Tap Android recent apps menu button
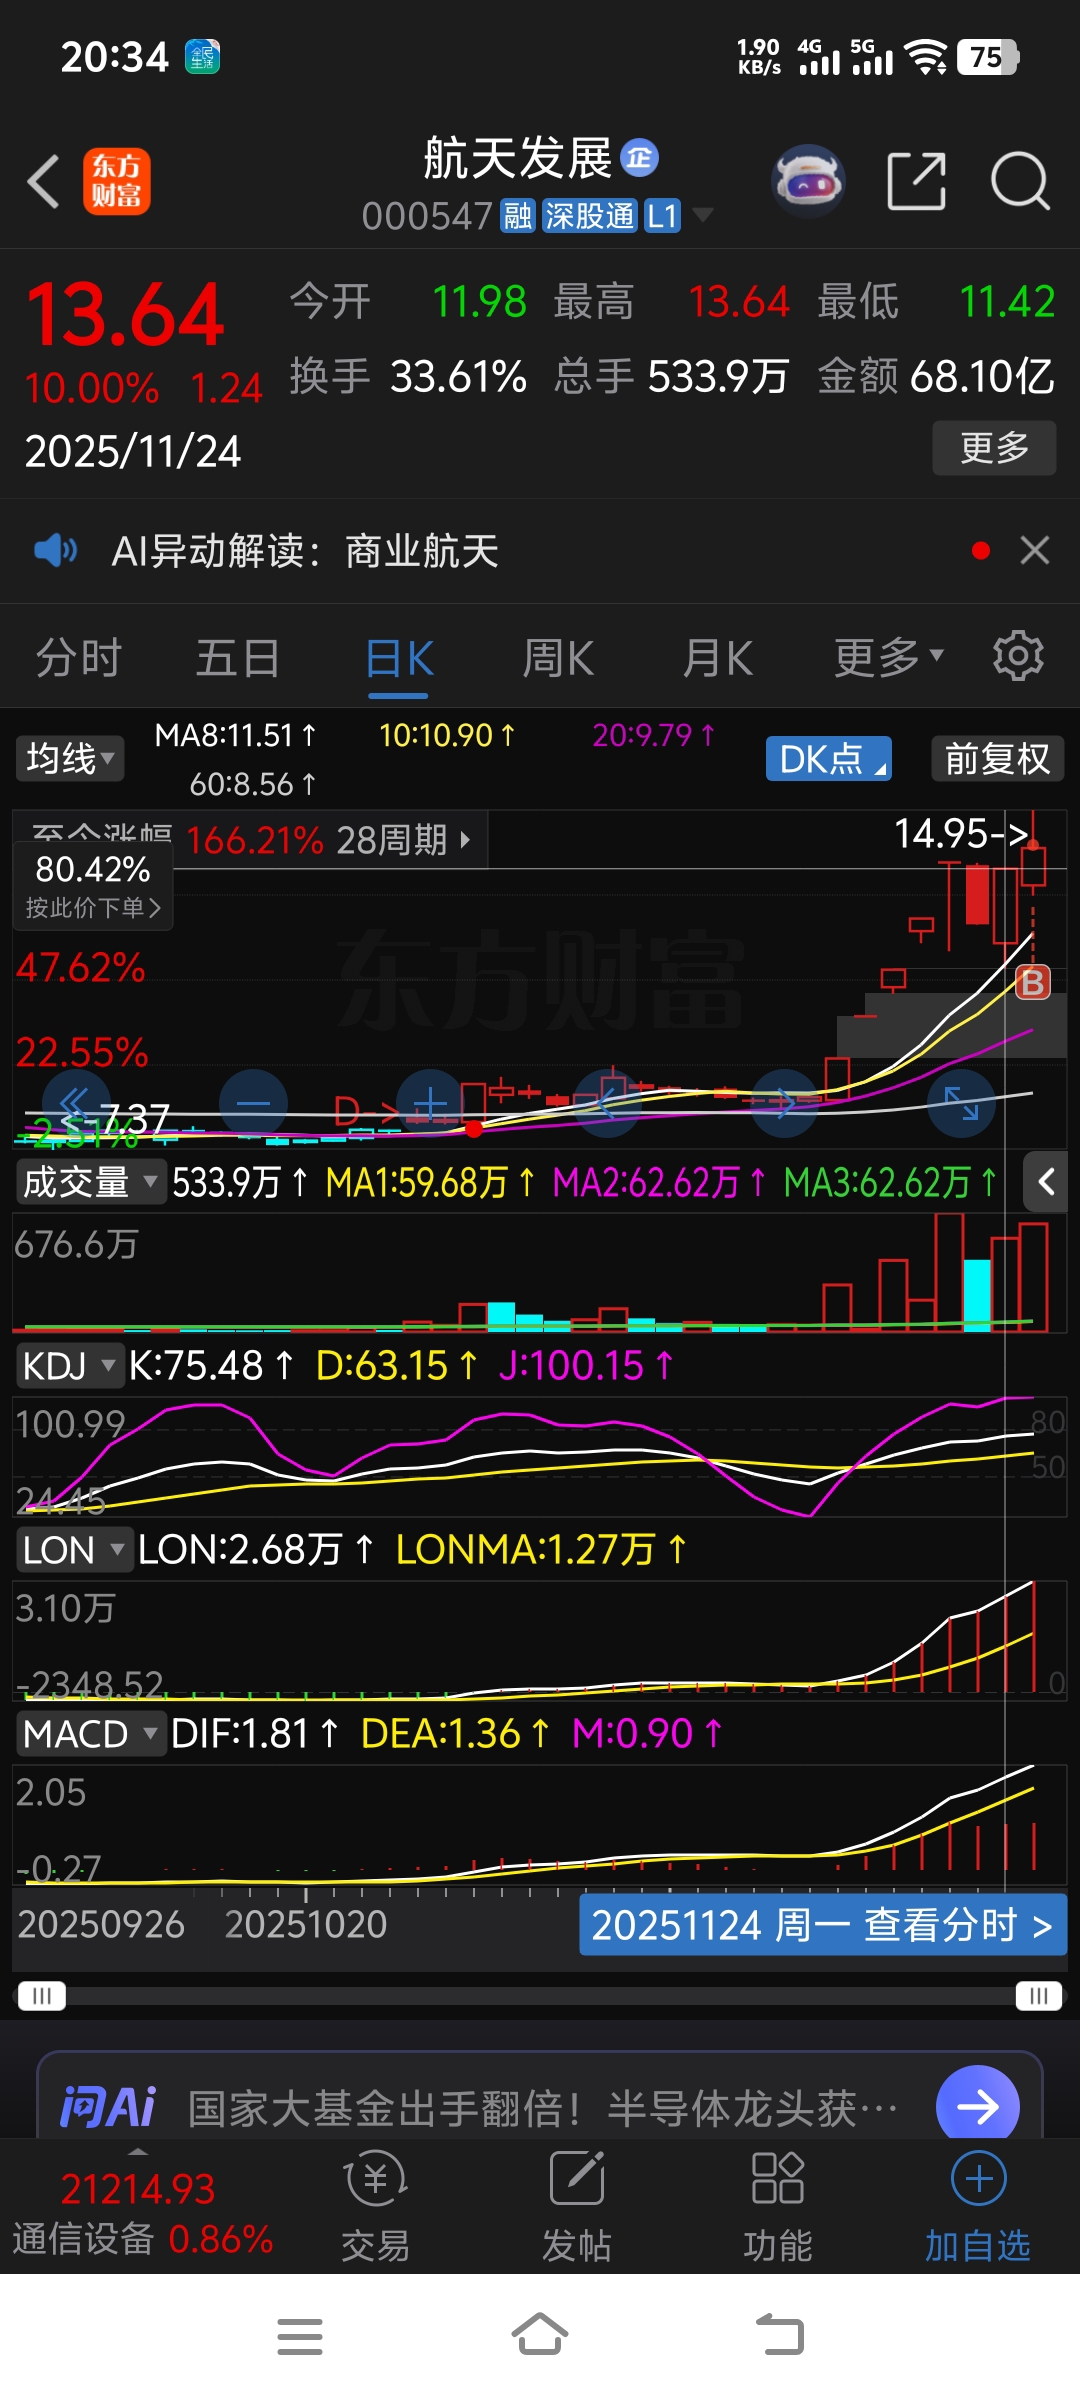 (300, 2337)
